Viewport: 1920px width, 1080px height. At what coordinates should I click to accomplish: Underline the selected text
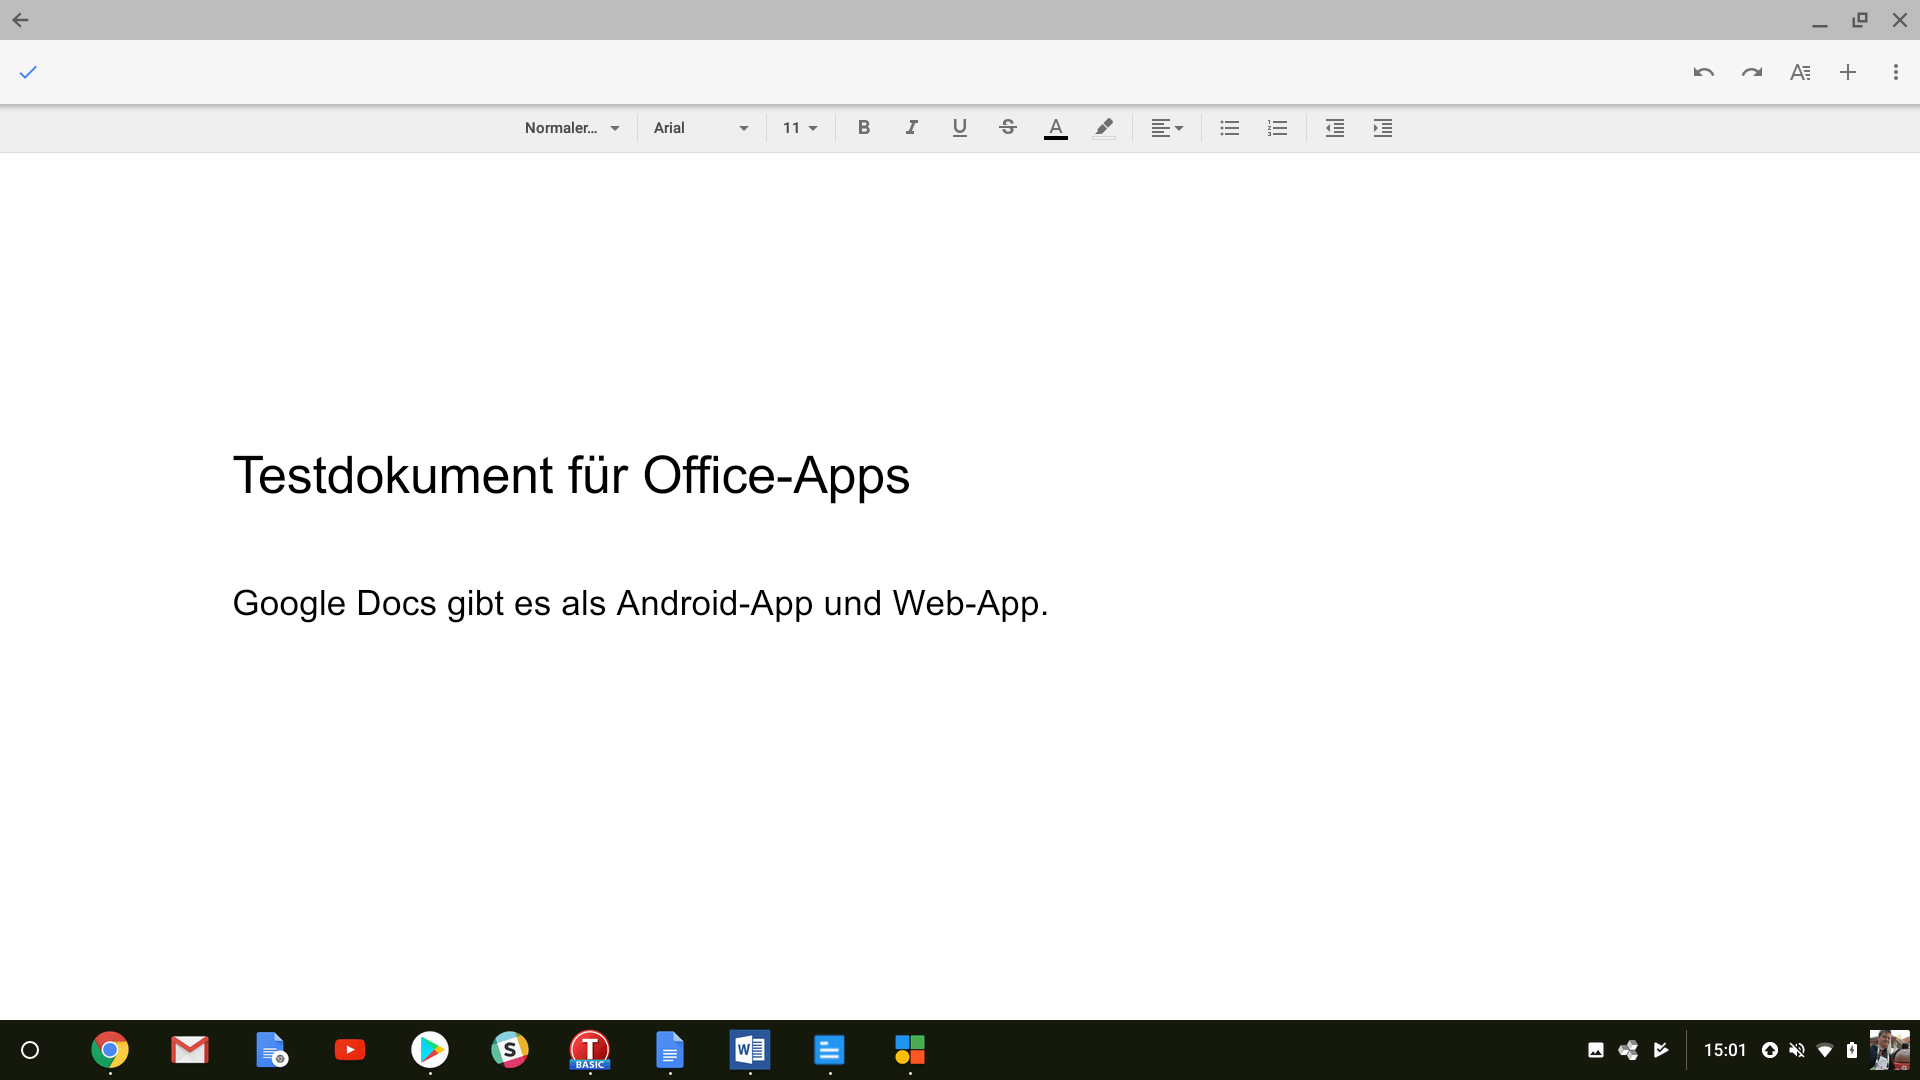(959, 128)
